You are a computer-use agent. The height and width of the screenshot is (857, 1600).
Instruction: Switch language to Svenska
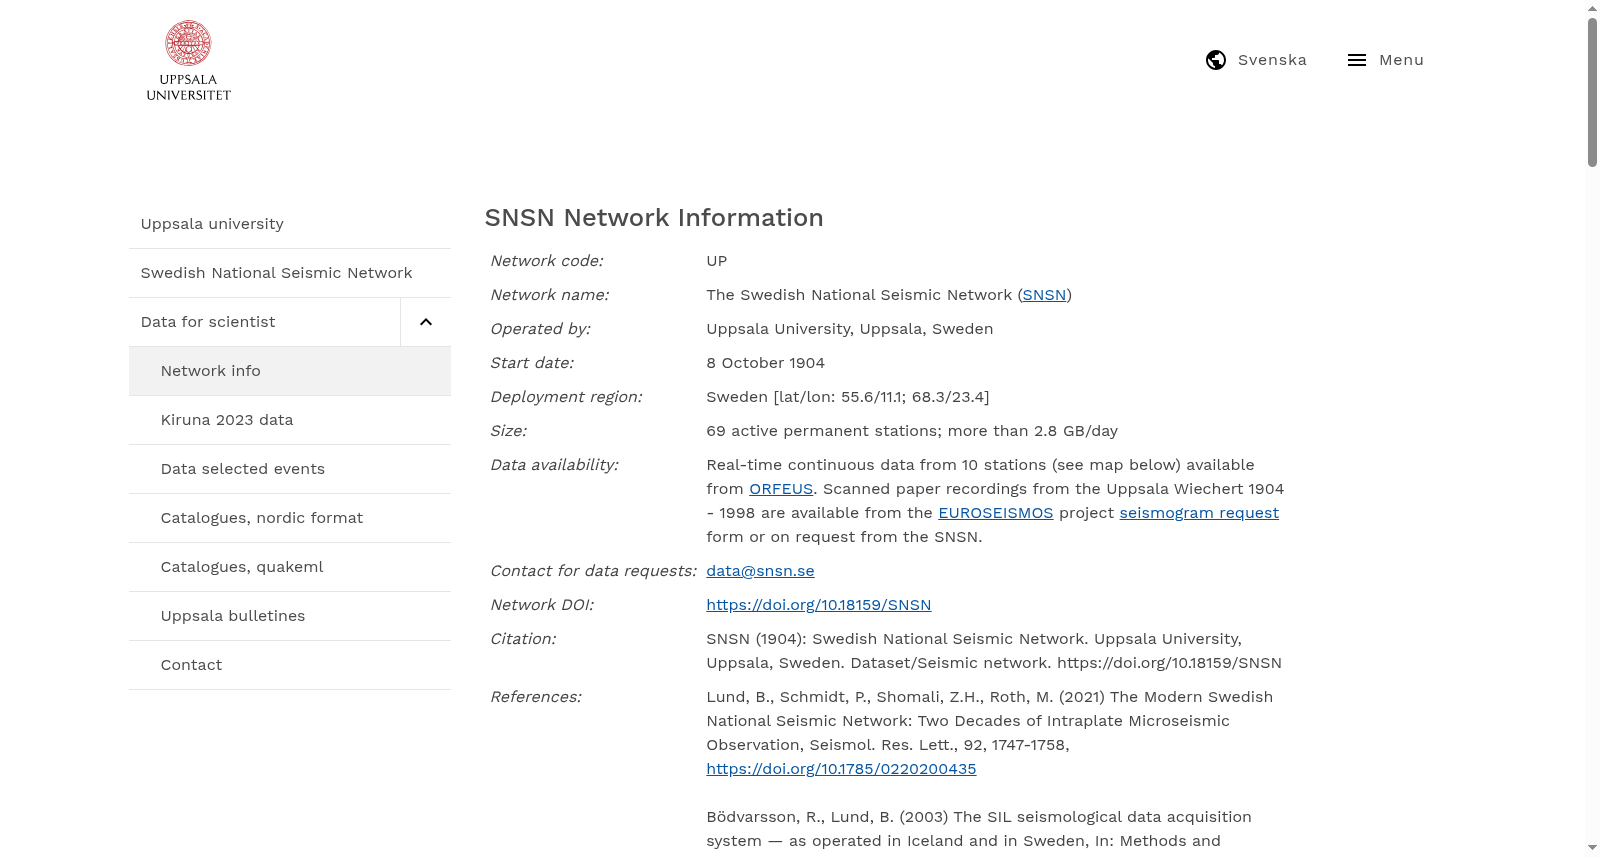tap(1272, 60)
